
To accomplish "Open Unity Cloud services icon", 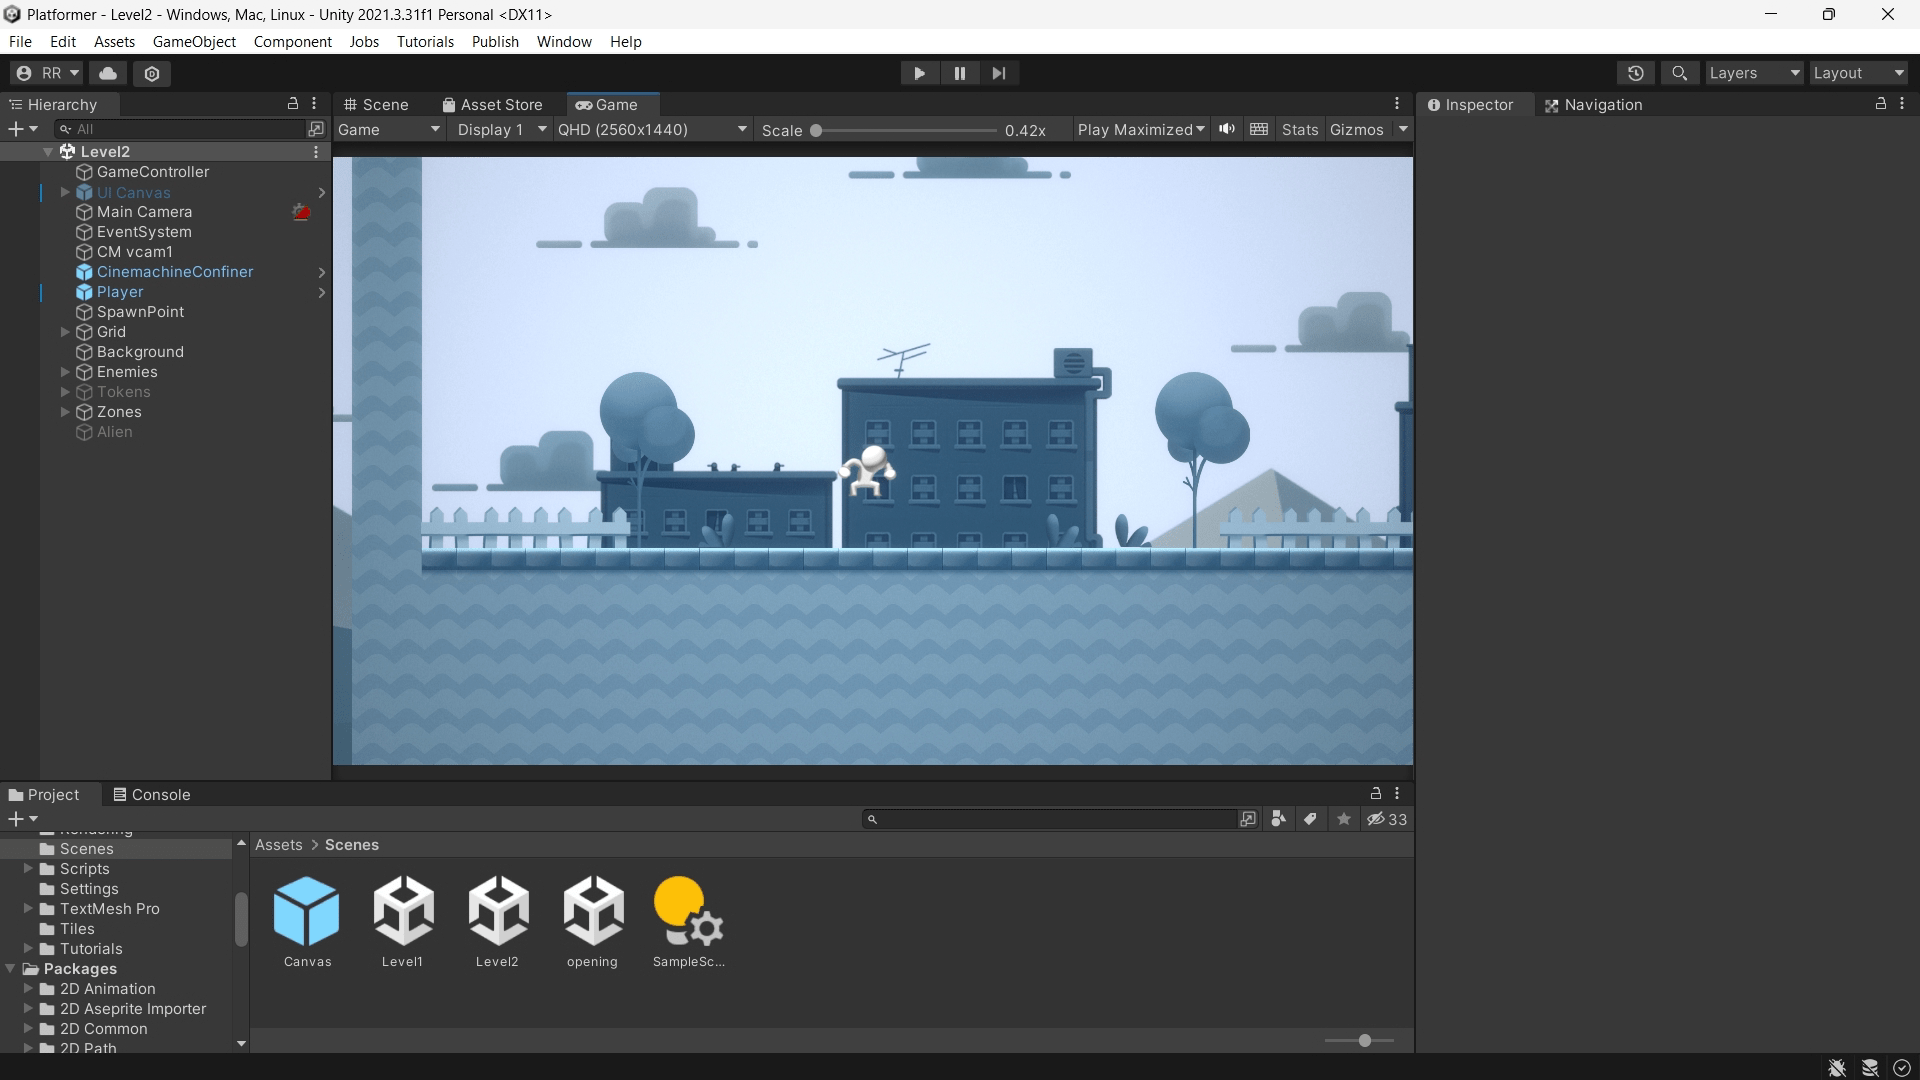I will pyautogui.click(x=108, y=73).
